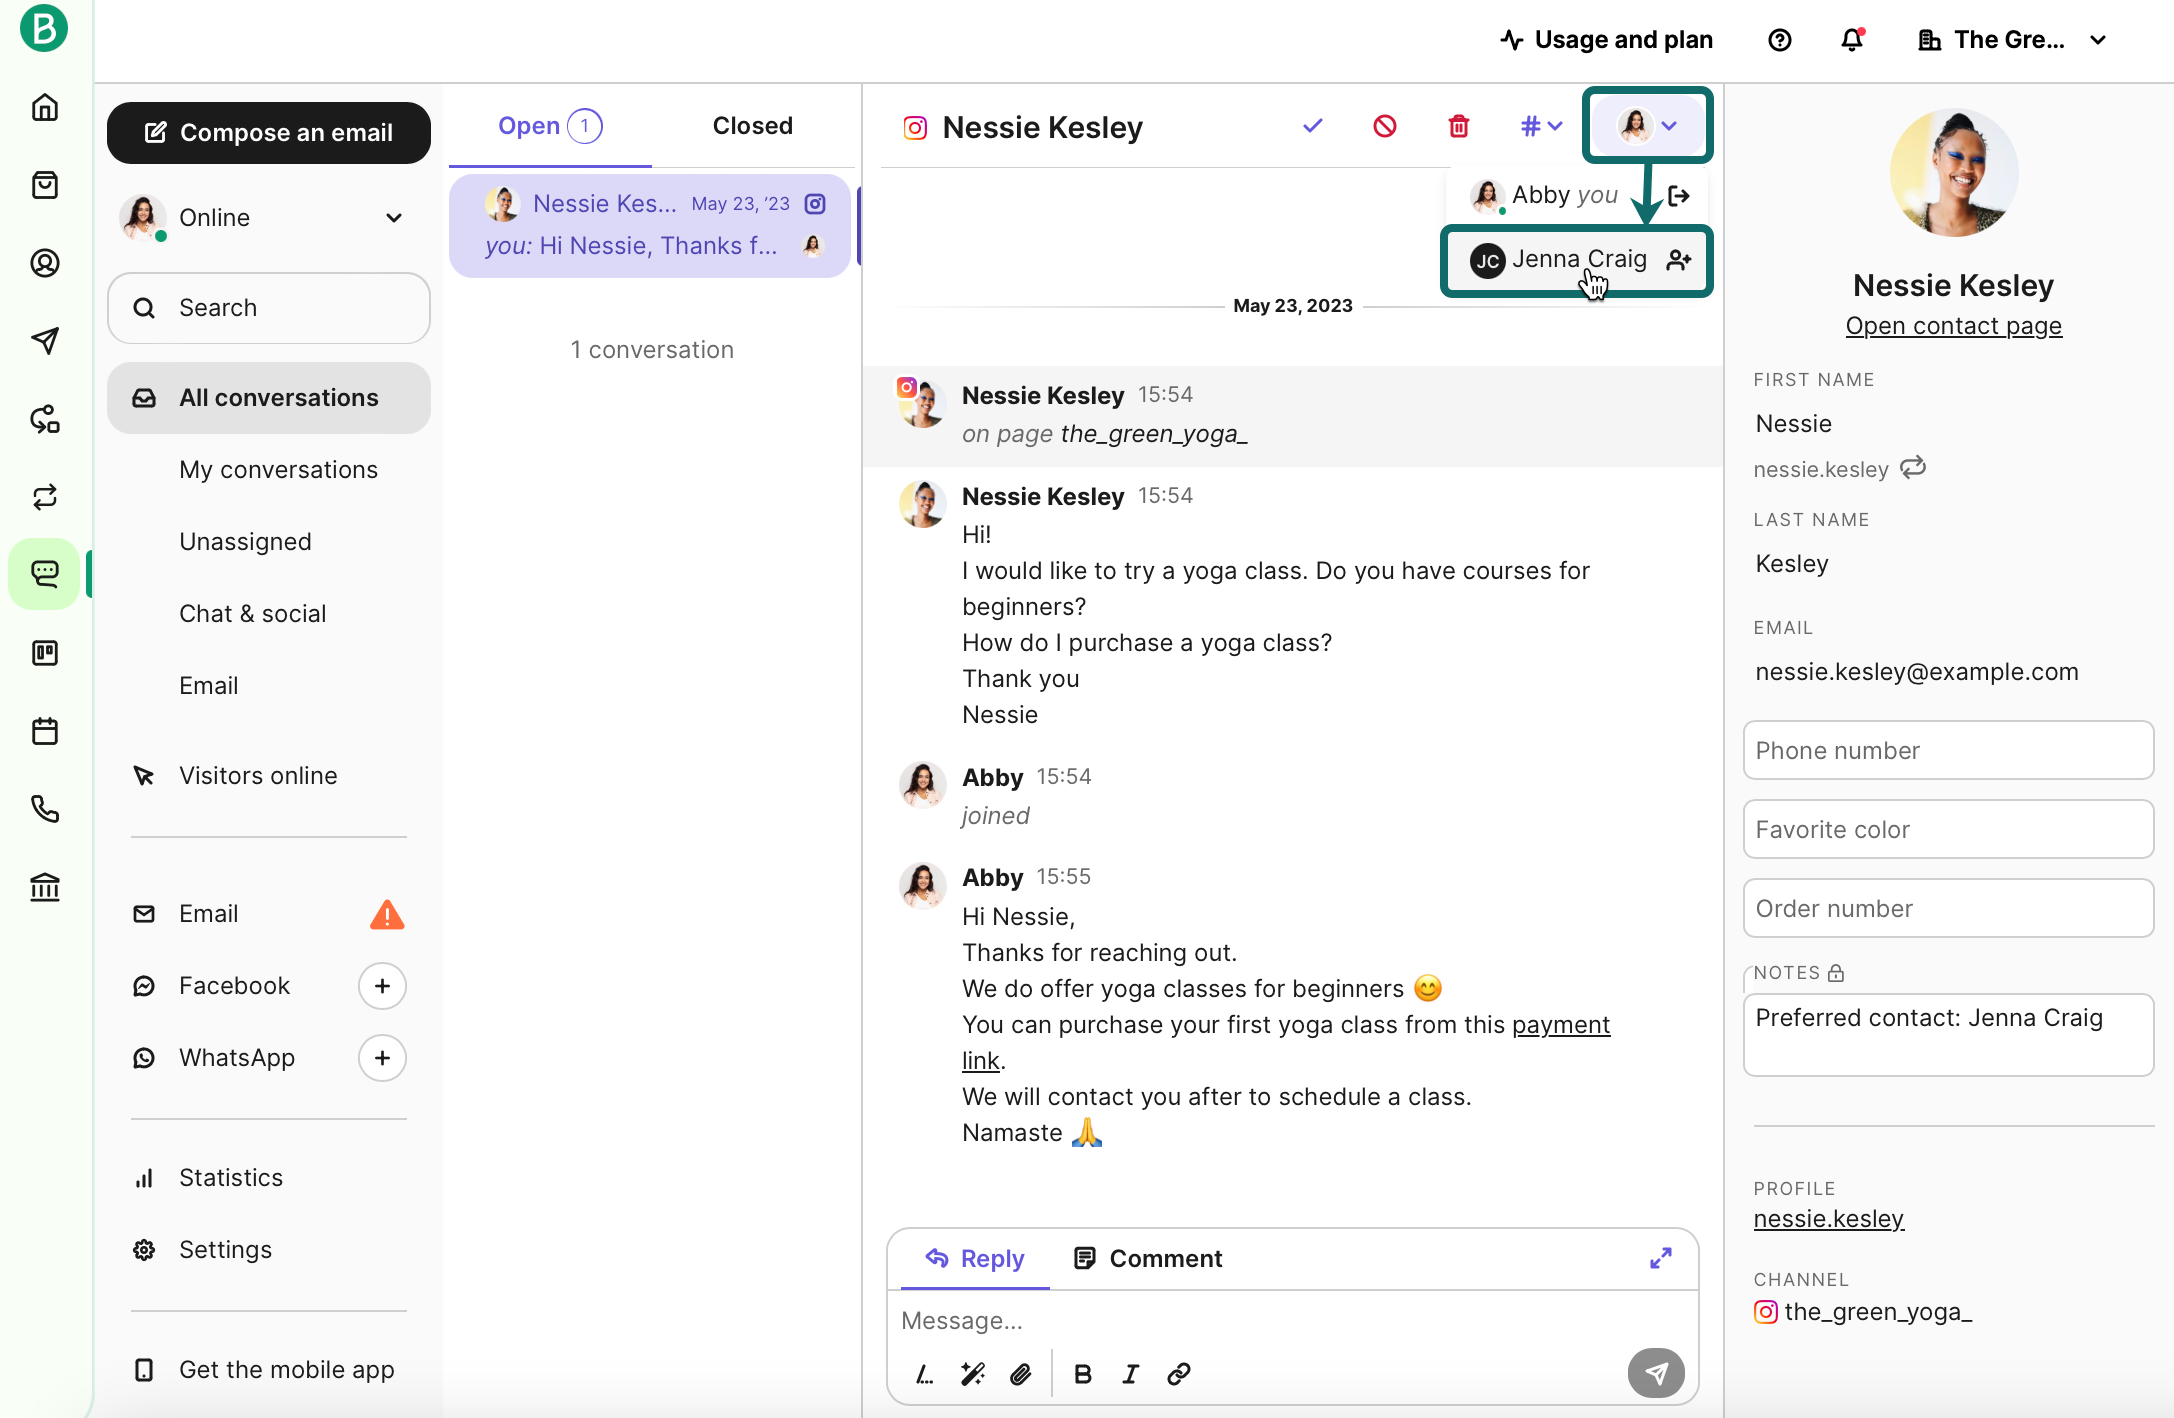Click the bold formatting icon
The width and height of the screenshot is (2174, 1418).
(x=1082, y=1374)
